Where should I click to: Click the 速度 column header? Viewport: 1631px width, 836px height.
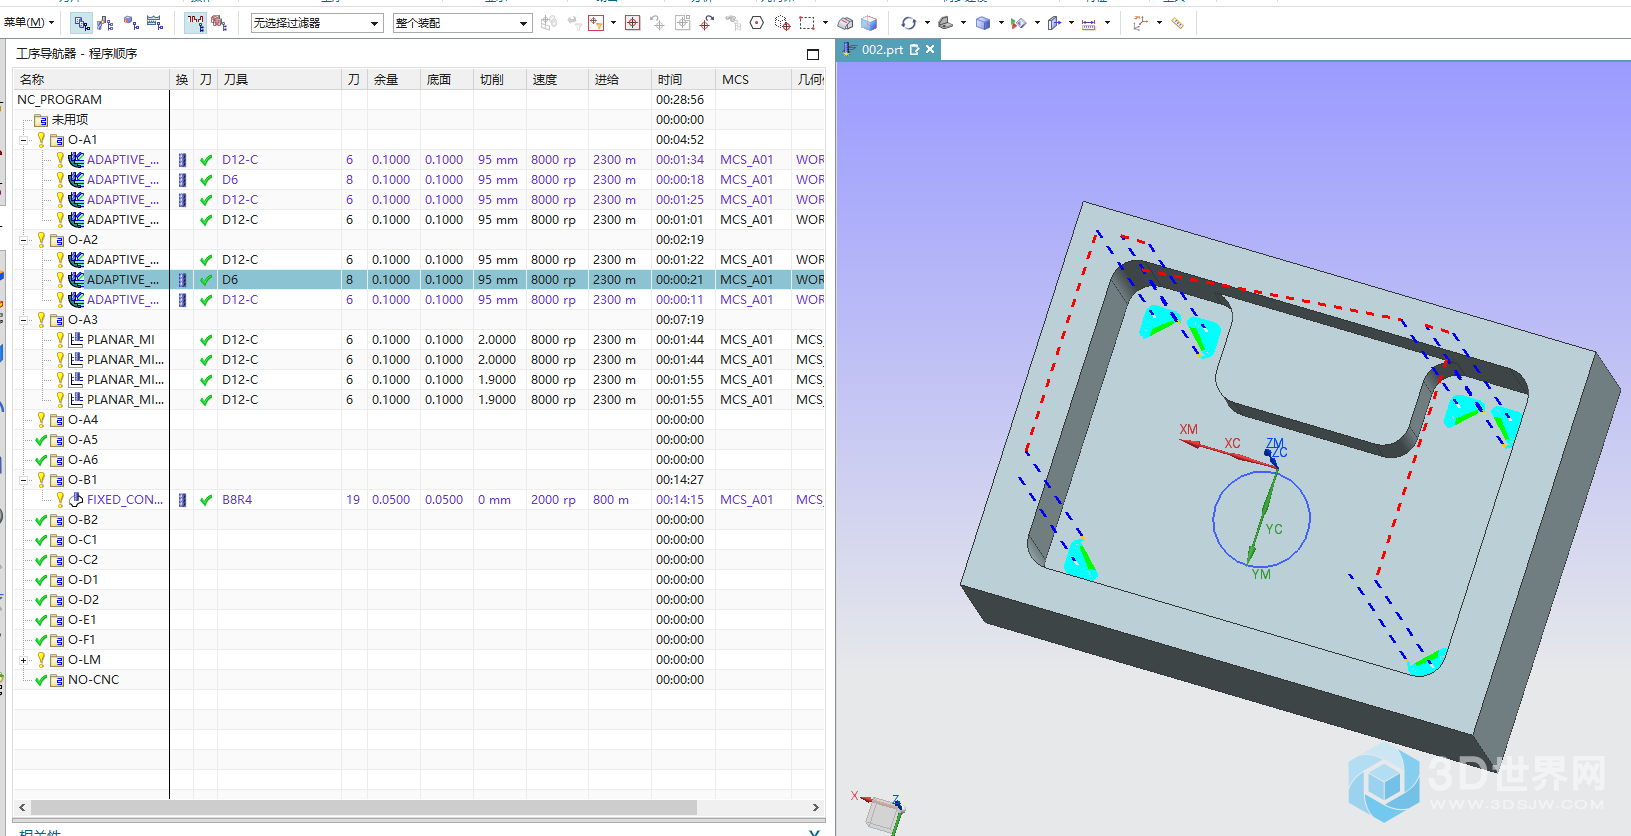click(557, 79)
